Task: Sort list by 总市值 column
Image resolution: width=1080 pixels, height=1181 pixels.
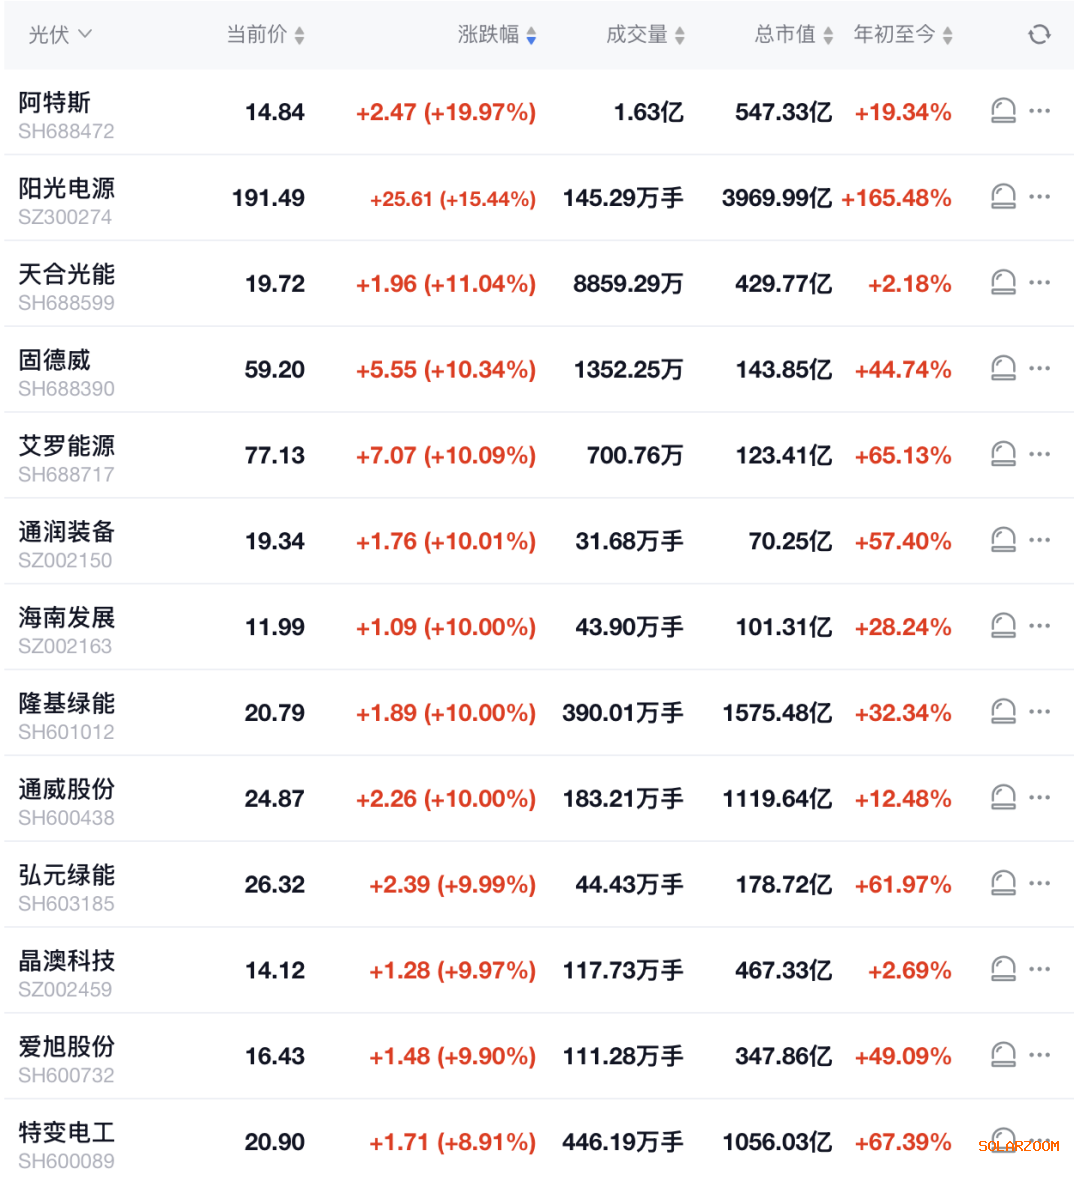Action: 794,35
